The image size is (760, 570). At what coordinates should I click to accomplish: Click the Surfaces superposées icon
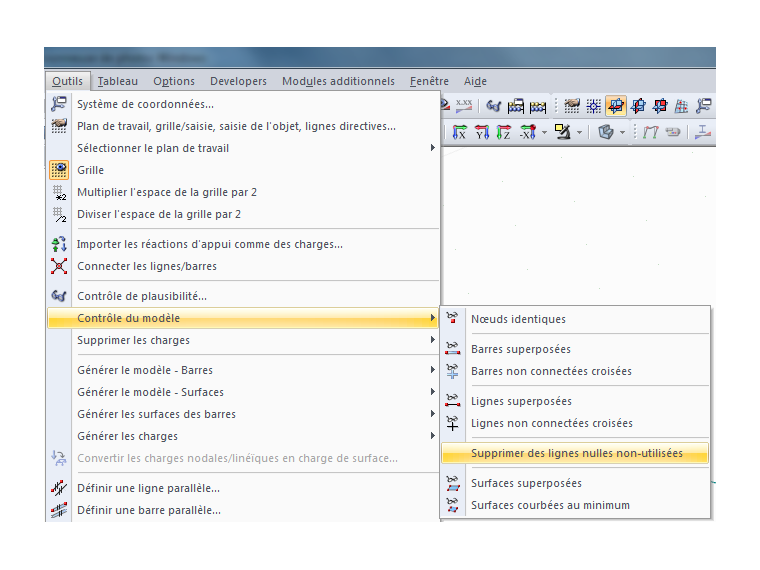click(452, 483)
